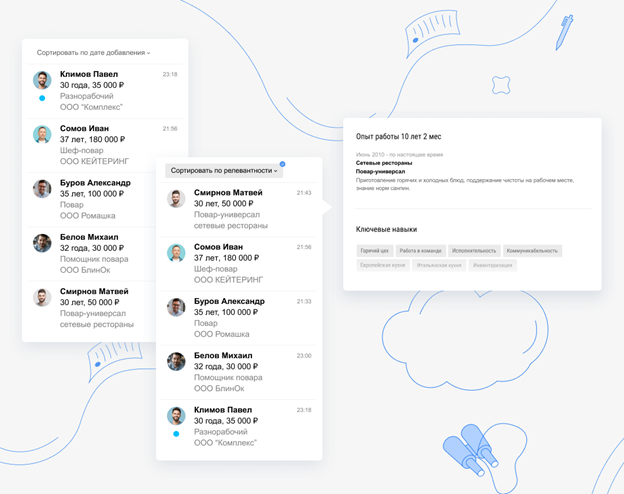The width and height of the screenshot is (624, 494).
Task: Click the blue status dot under Климов Павел in the relevance-sorted list
Action: tap(176, 434)
